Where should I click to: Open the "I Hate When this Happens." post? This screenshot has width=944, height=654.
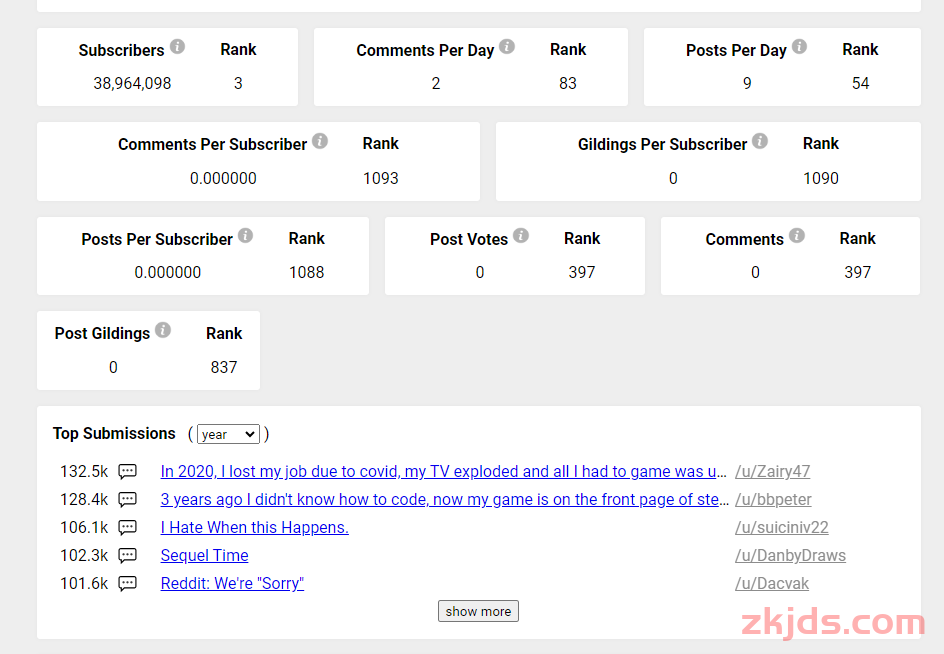[x=254, y=527]
